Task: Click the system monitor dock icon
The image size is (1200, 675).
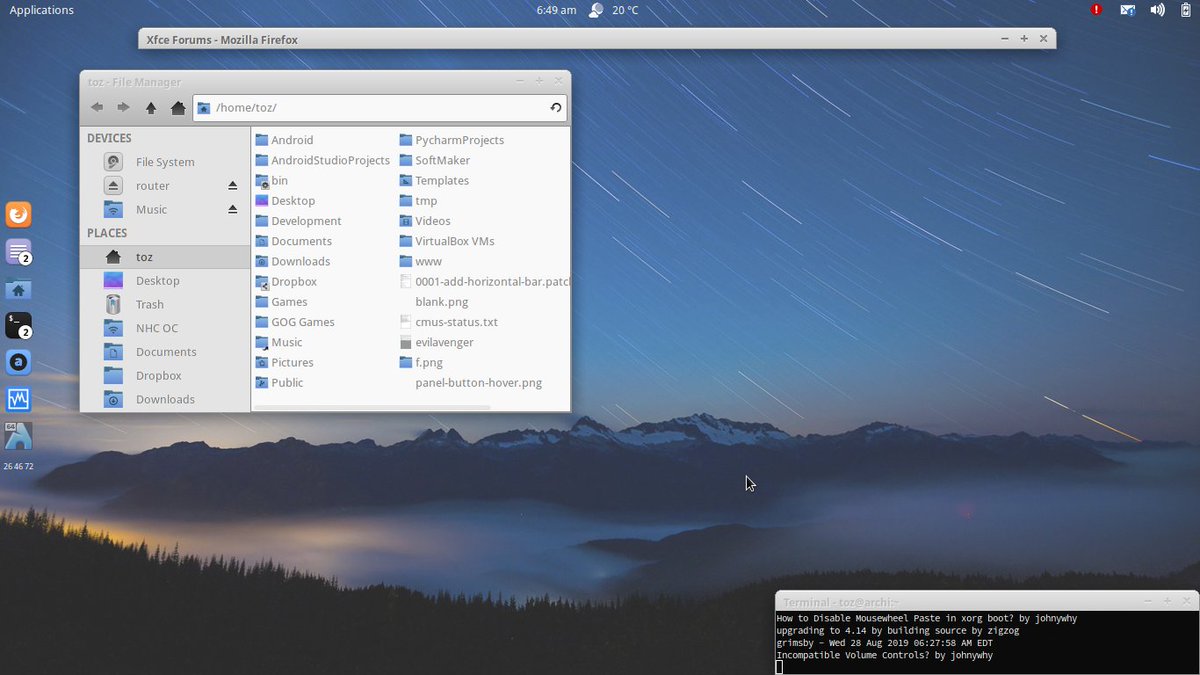Action: point(18,398)
